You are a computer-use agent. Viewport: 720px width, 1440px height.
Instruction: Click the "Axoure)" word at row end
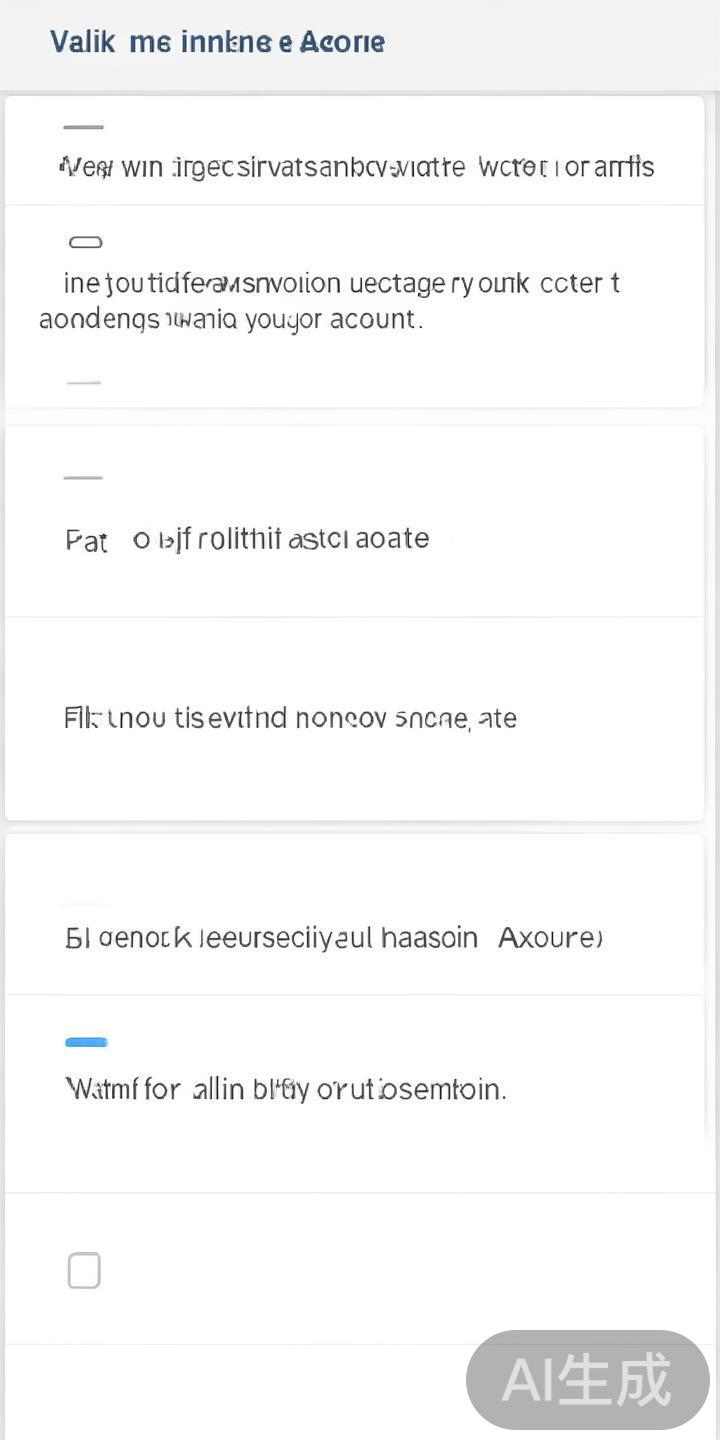tap(550, 938)
